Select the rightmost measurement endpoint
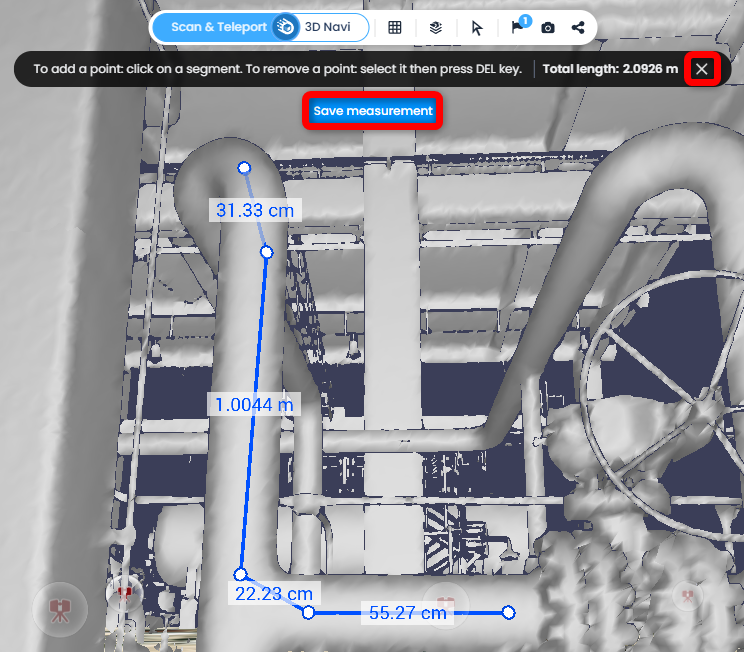 (x=508, y=613)
